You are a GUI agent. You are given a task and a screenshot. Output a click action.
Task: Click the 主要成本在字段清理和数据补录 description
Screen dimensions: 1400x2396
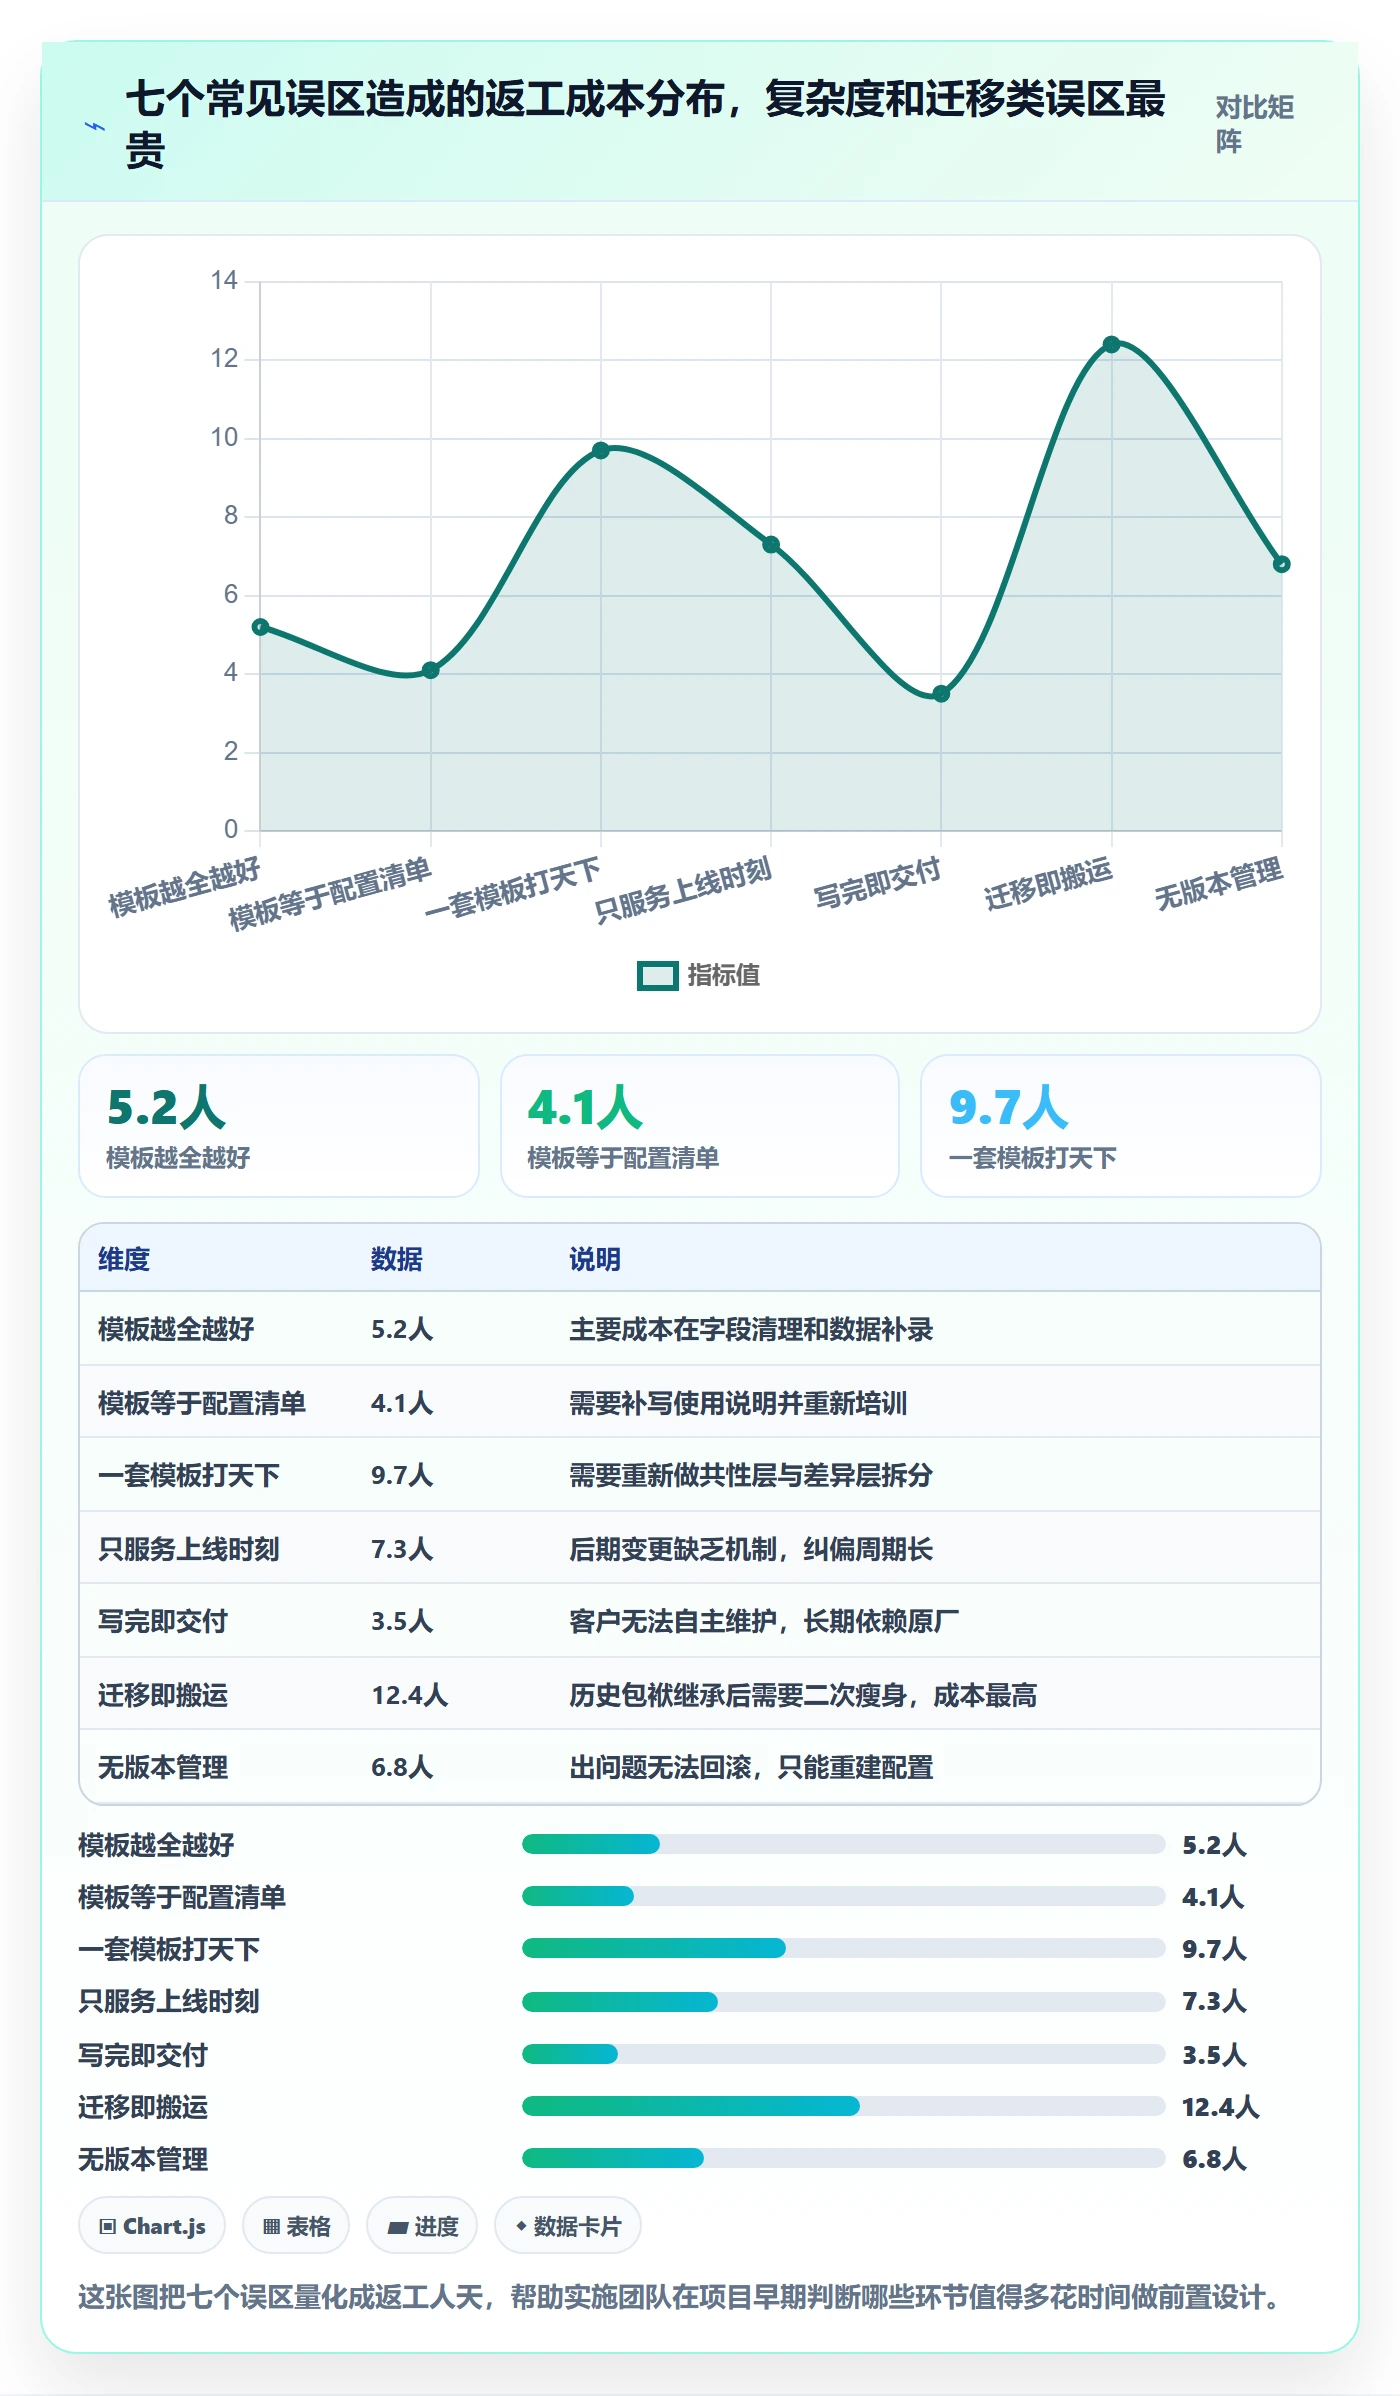(751, 1329)
